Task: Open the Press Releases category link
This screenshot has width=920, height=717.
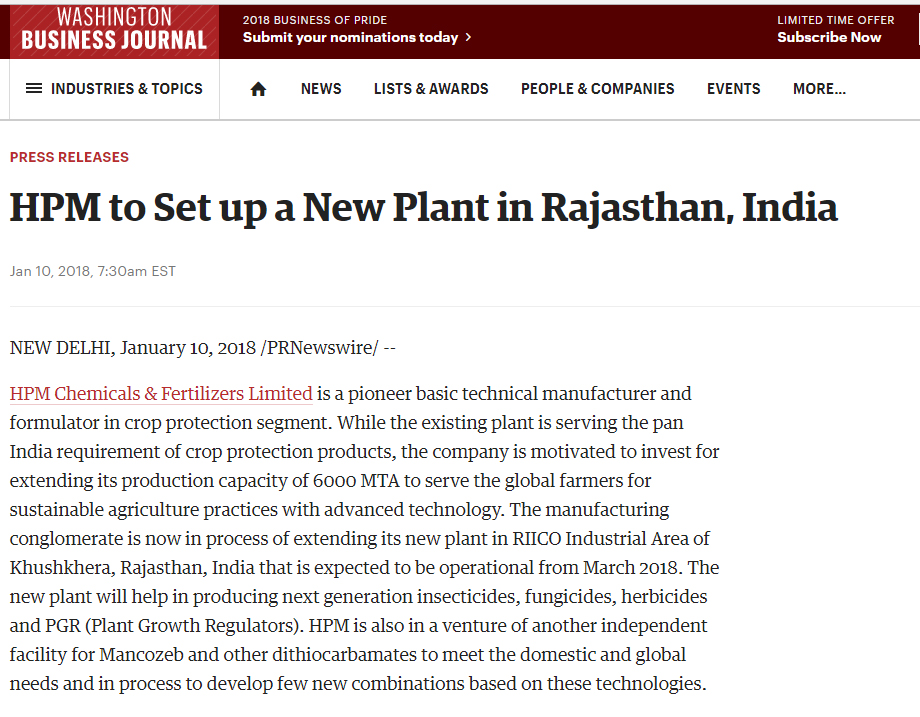Action: [x=69, y=157]
